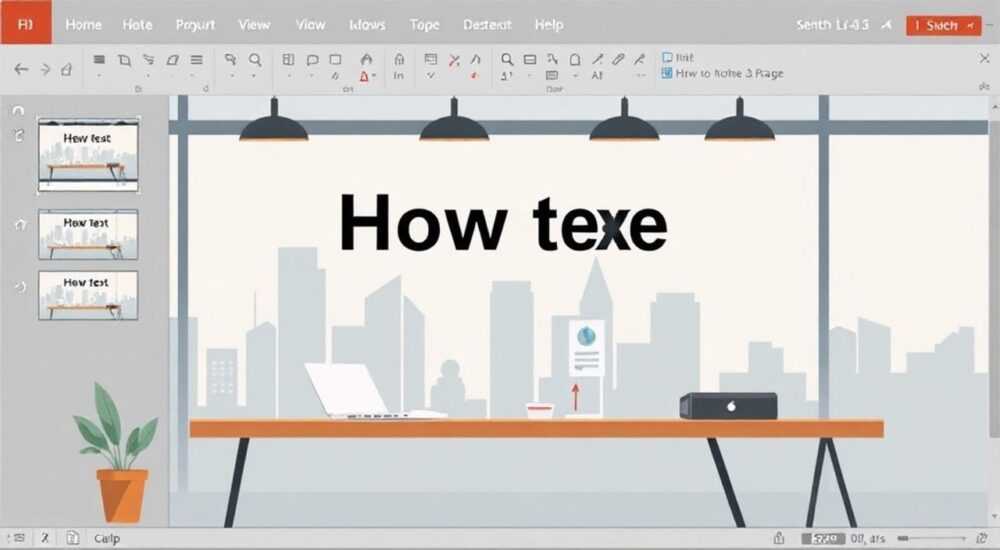Click the horizontal lines align icon

pyautogui.click(x=196, y=60)
